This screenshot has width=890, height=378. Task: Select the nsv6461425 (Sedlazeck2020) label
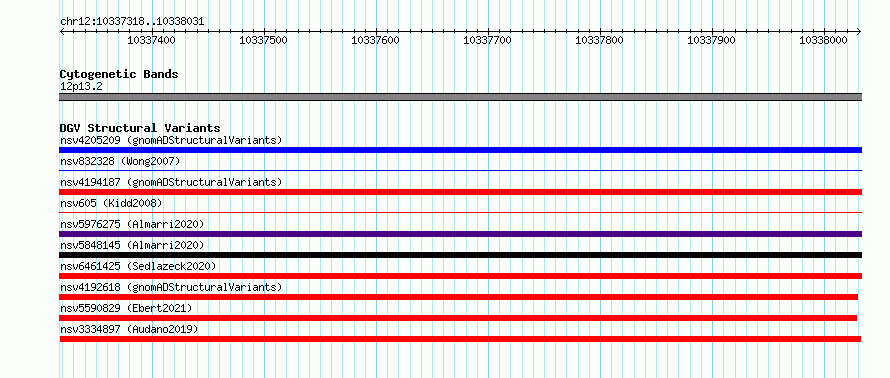click(x=138, y=266)
